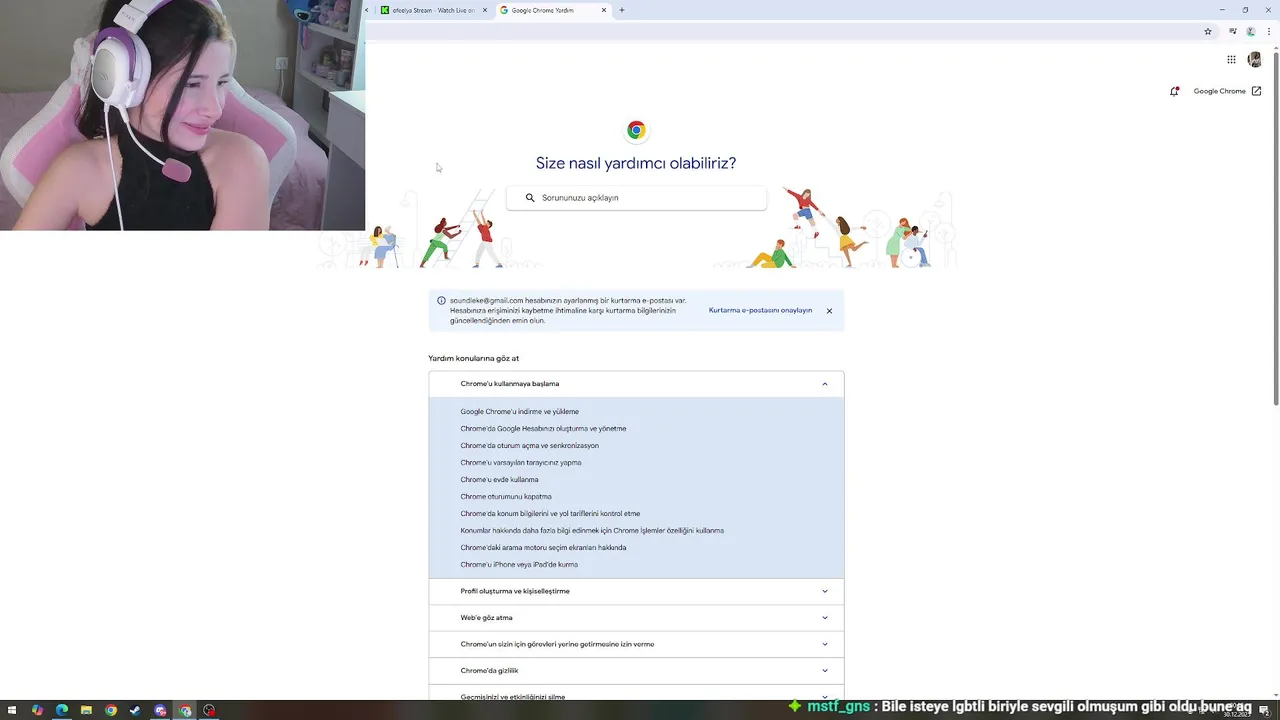Open the Google apps grid
The height and width of the screenshot is (720, 1280).
(1231, 60)
